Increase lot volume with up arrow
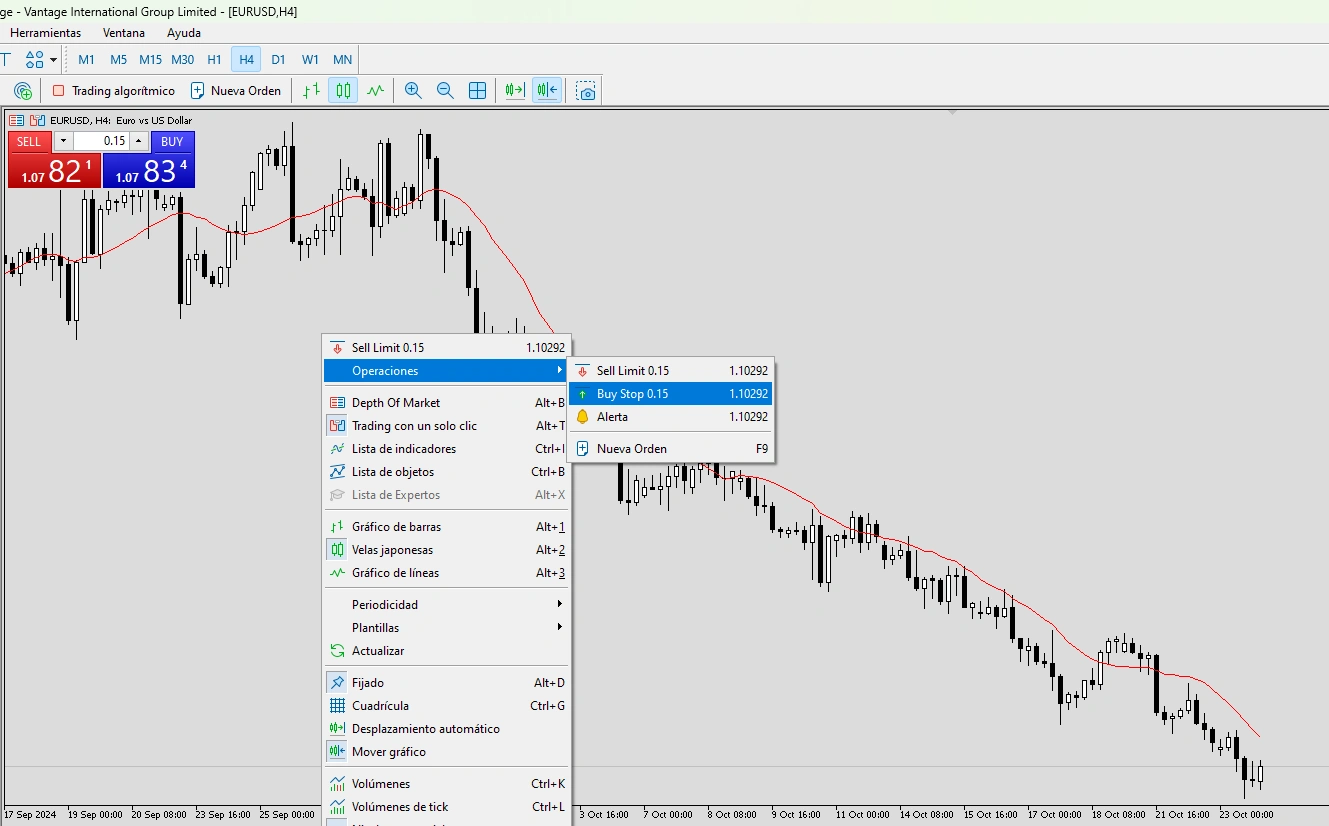This screenshot has height=826, width=1329. coord(138,142)
